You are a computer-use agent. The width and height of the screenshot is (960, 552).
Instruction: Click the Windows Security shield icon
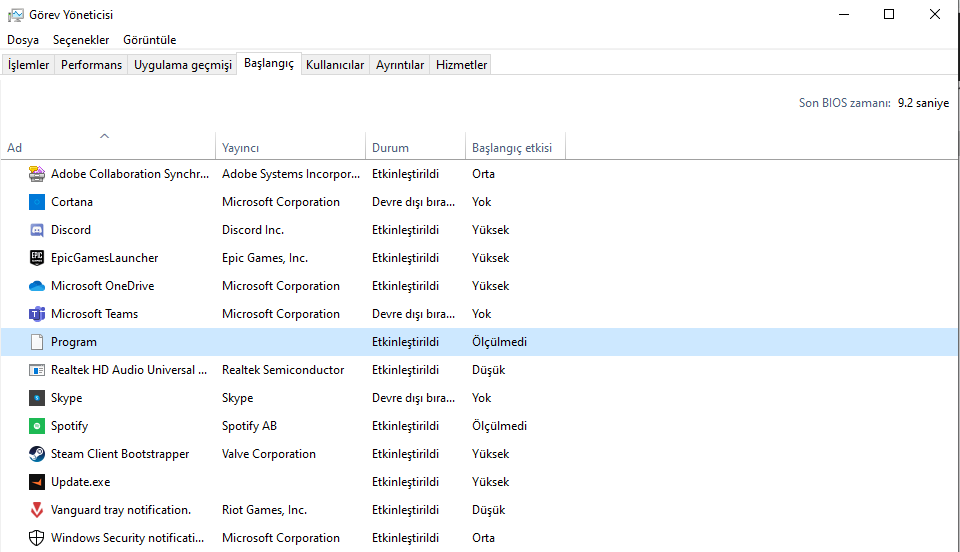coord(37,538)
